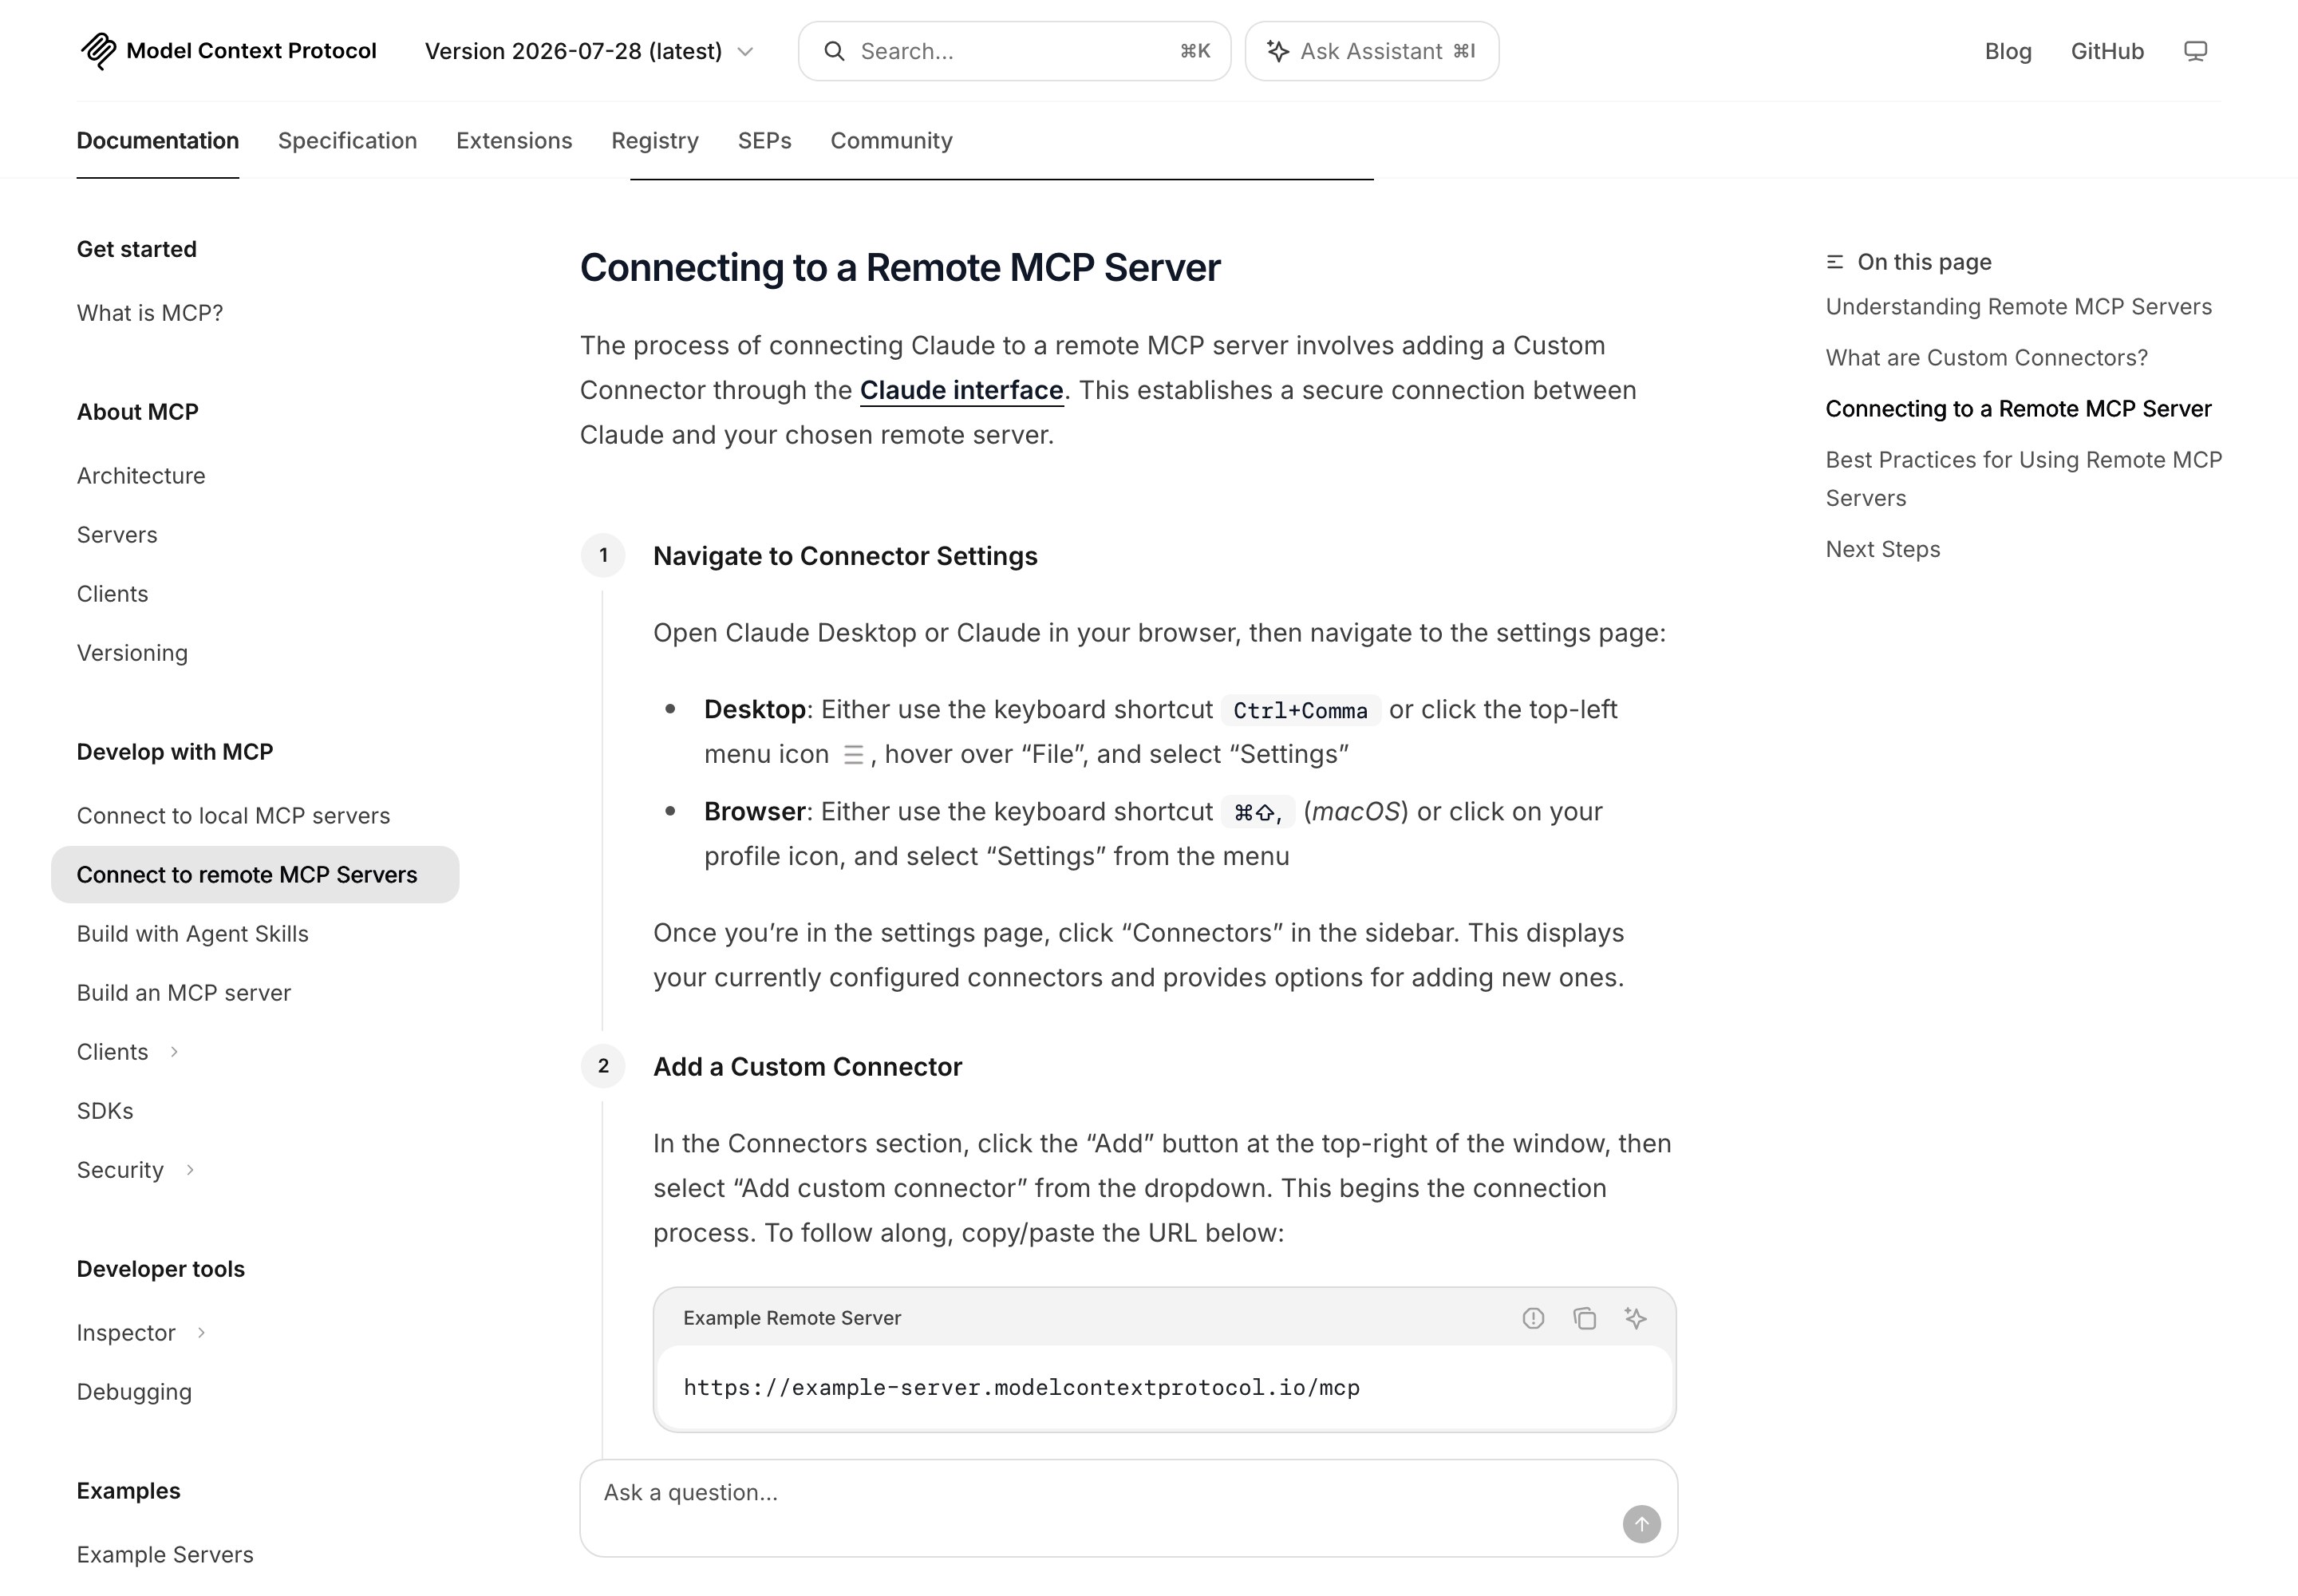Open the Blog link

2008,51
